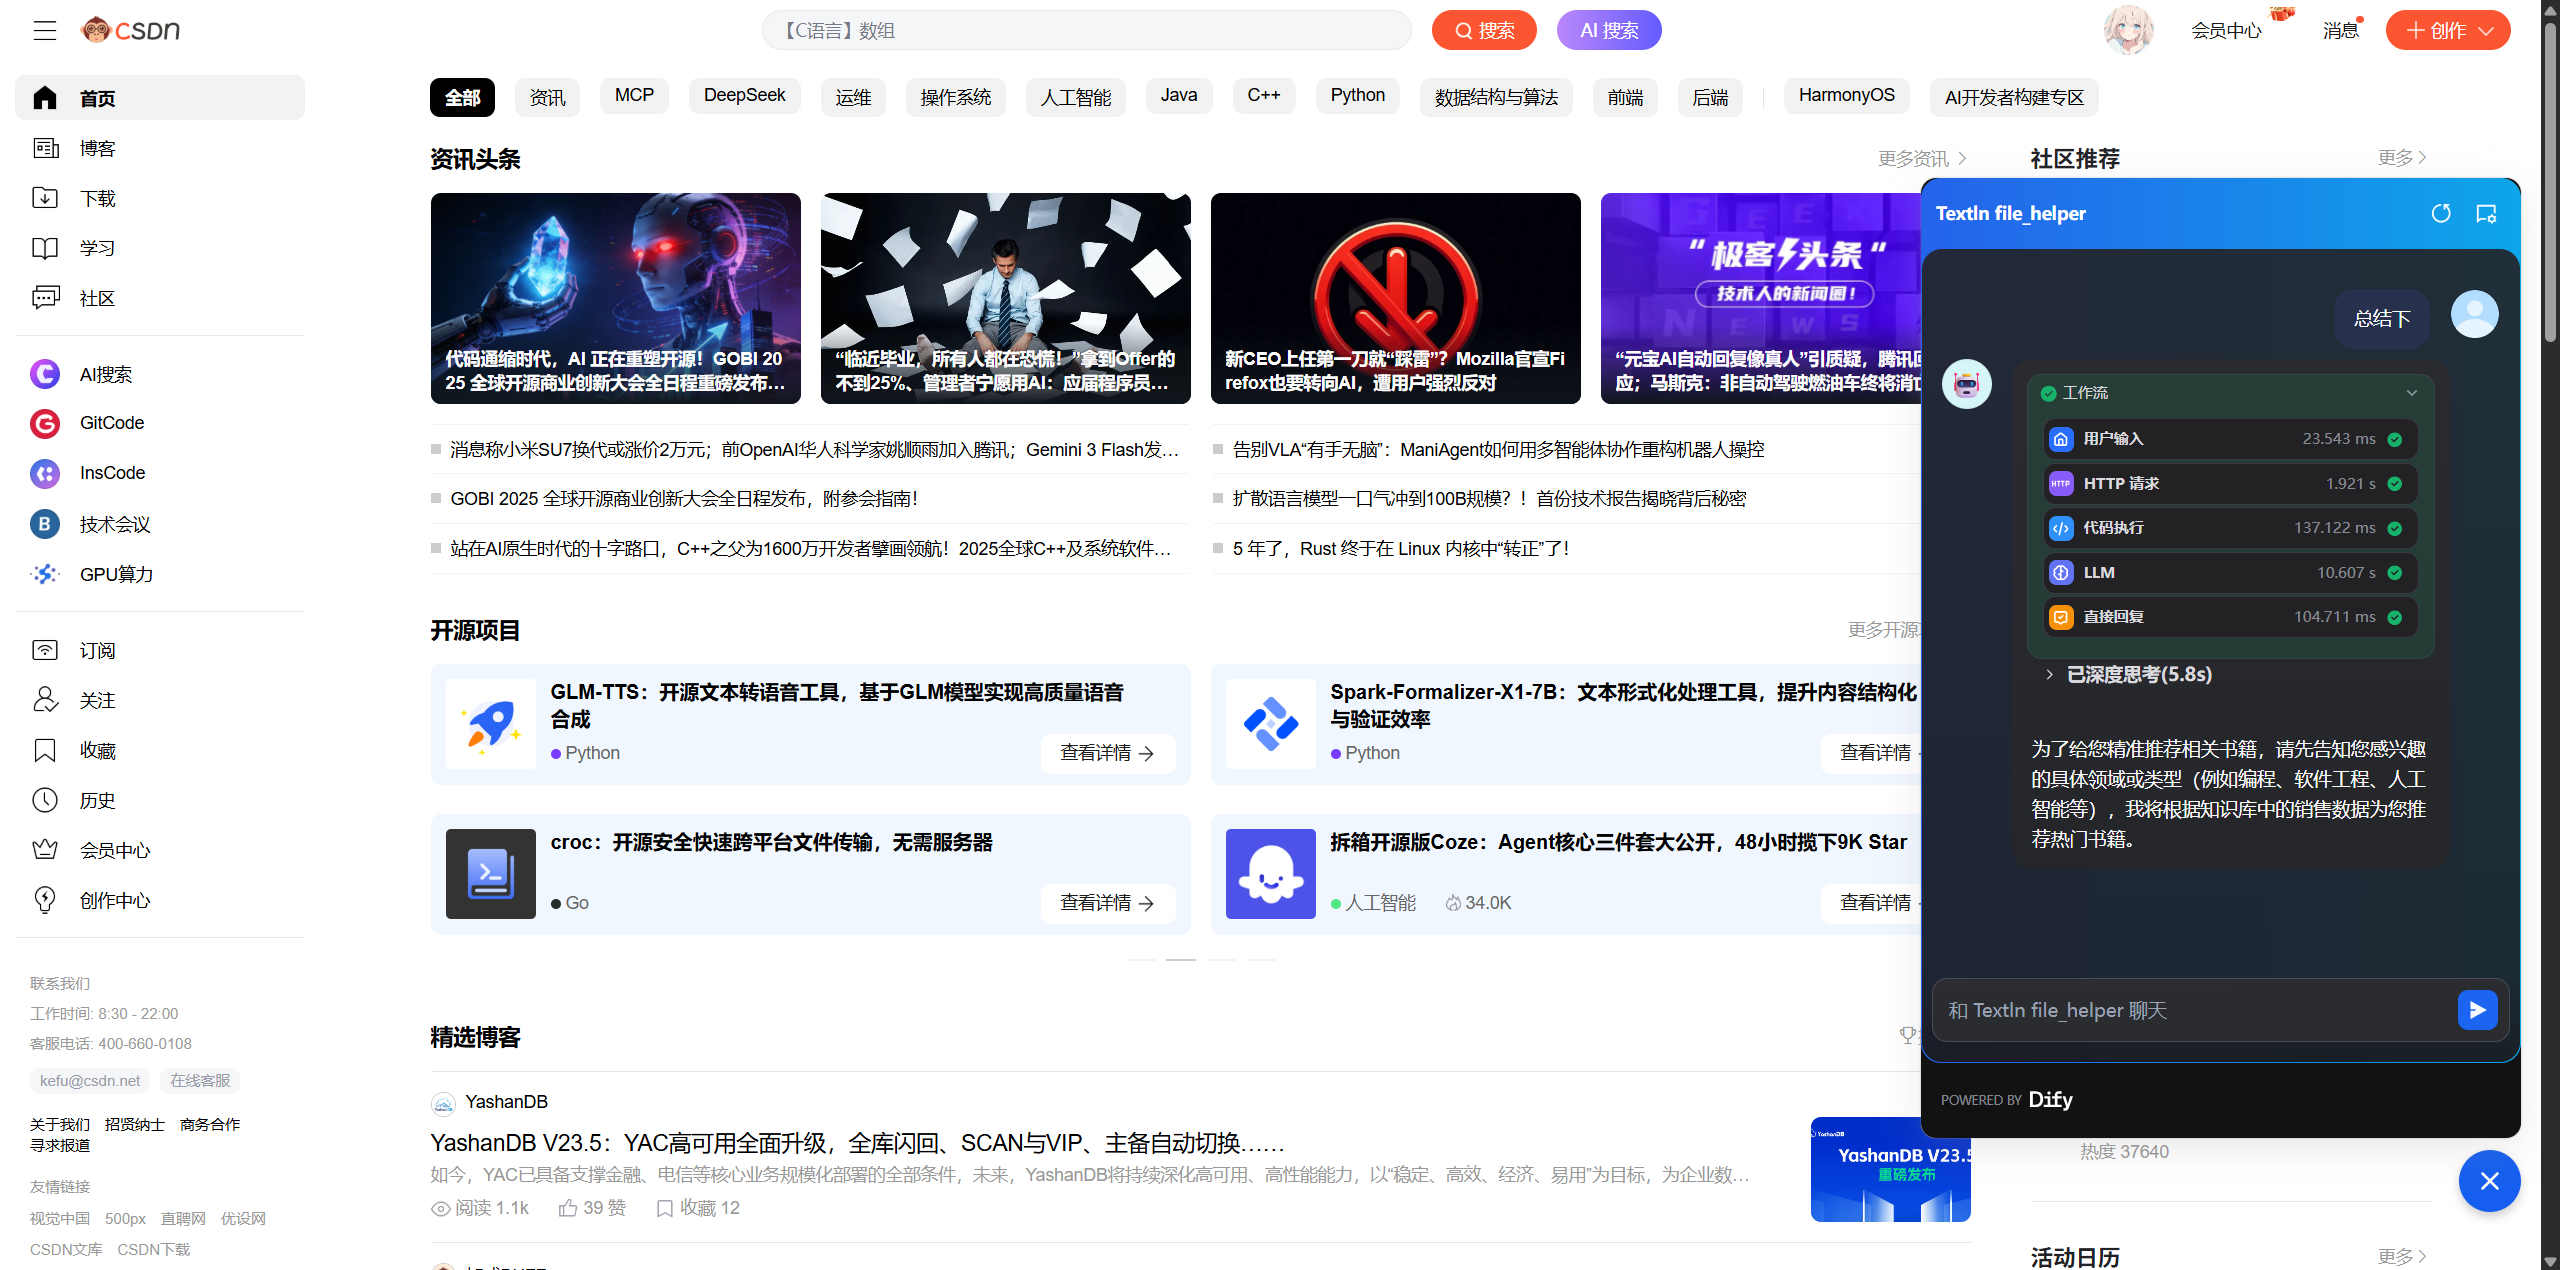The width and height of the screenshot is (2560, 1270).
Task: Click the send message arrow button
Action: click(2477, 1010)
